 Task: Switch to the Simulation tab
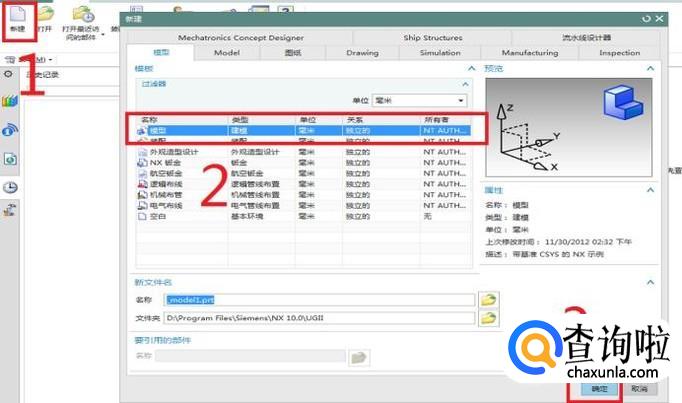440,53
